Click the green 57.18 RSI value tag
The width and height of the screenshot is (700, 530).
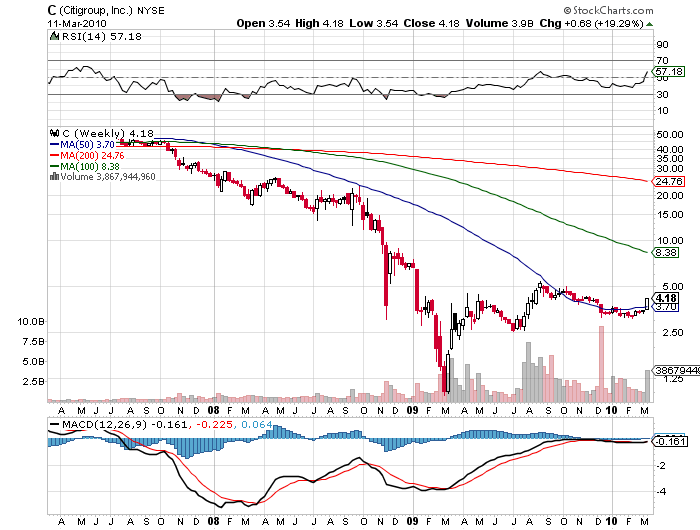pos(668,71)
